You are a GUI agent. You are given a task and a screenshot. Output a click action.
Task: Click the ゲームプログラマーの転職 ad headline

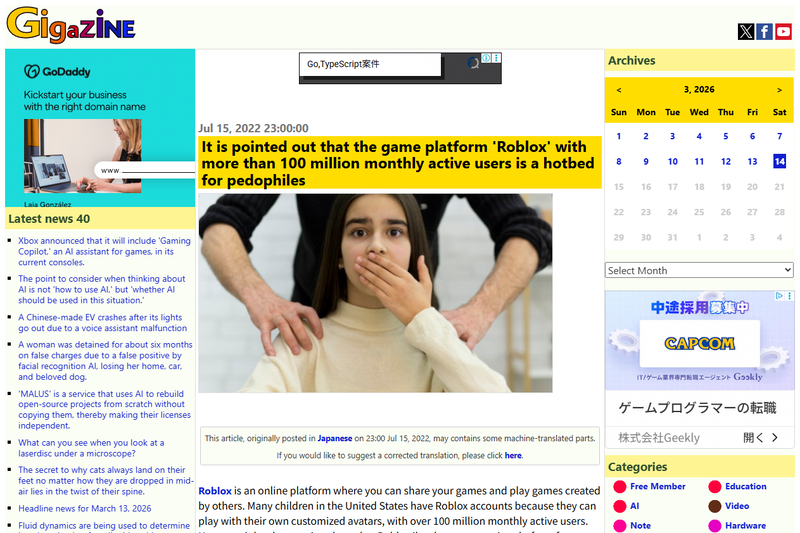click(697, 408)
